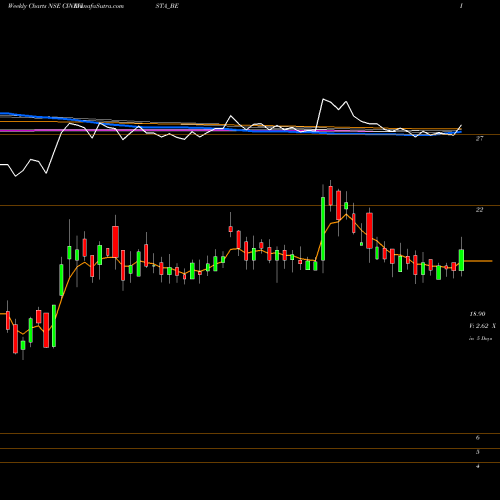Click the 'Weekly Charts NSE' header text
This screenshot has height=500, width=500.
pyautogui.click(x=34, y=6)
